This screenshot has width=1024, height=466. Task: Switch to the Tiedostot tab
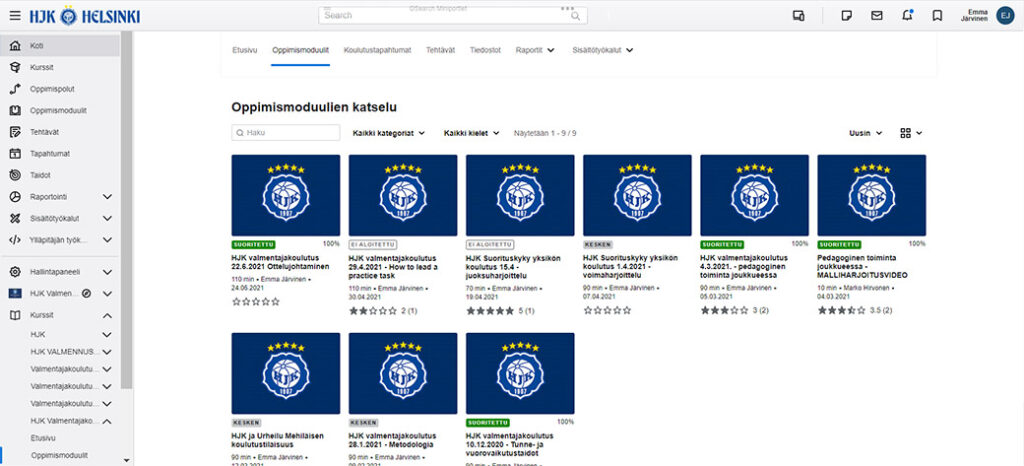click(485, 50)
